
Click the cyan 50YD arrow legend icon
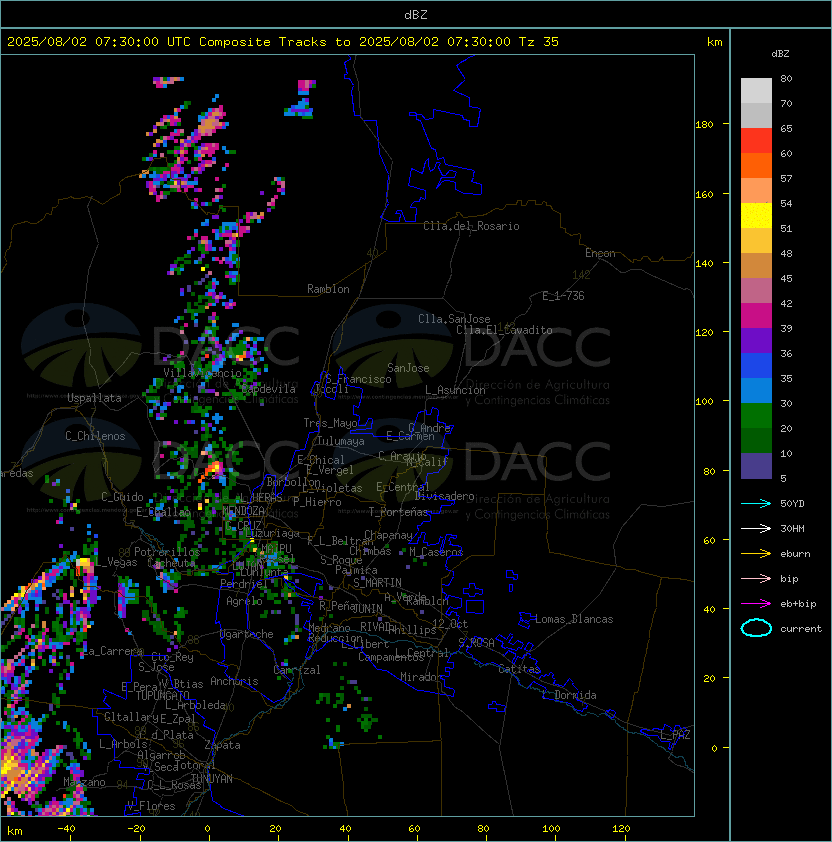click(x=756, y=503)
